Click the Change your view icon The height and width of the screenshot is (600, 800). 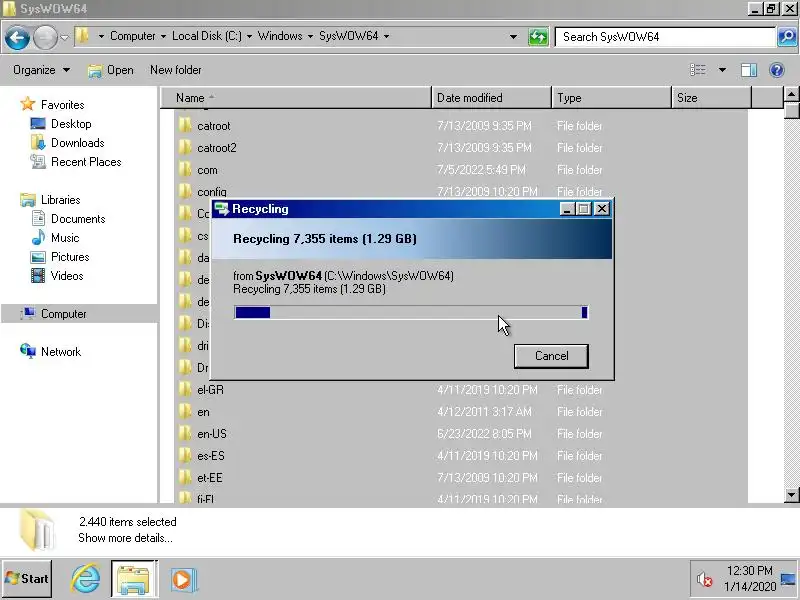[698, 70]
